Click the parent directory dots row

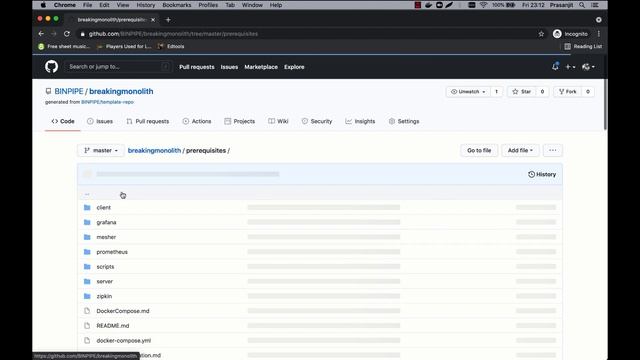tap(320, 193)
